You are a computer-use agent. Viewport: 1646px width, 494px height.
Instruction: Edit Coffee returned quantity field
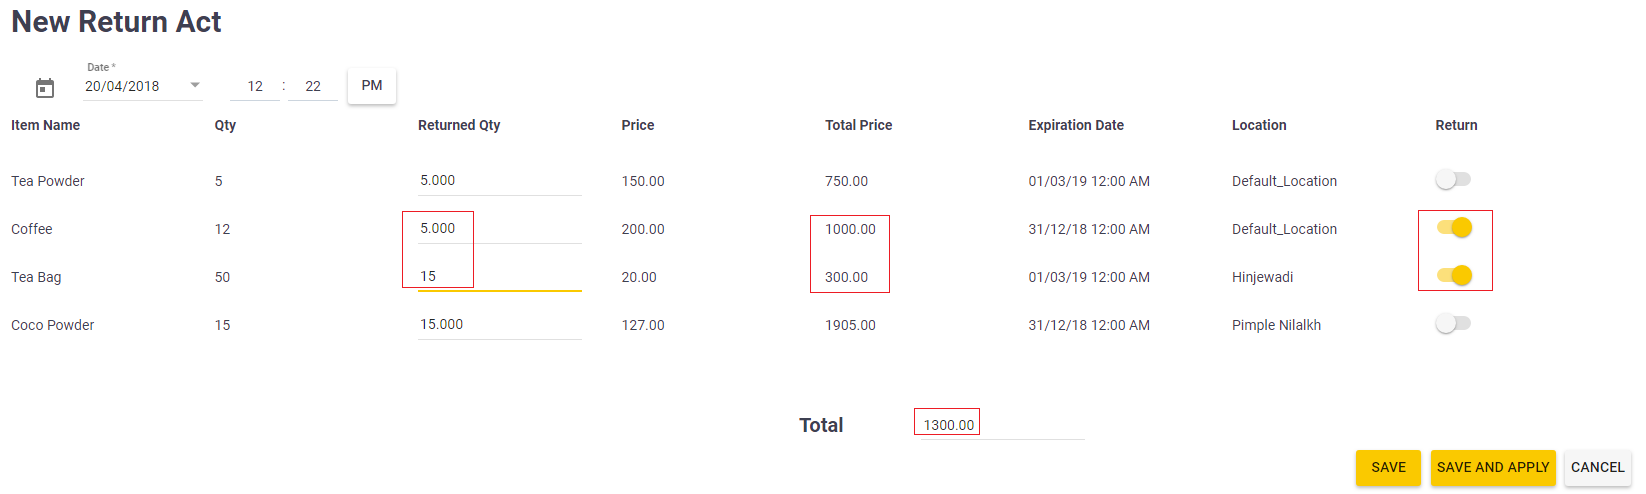[x=500, y=229]
